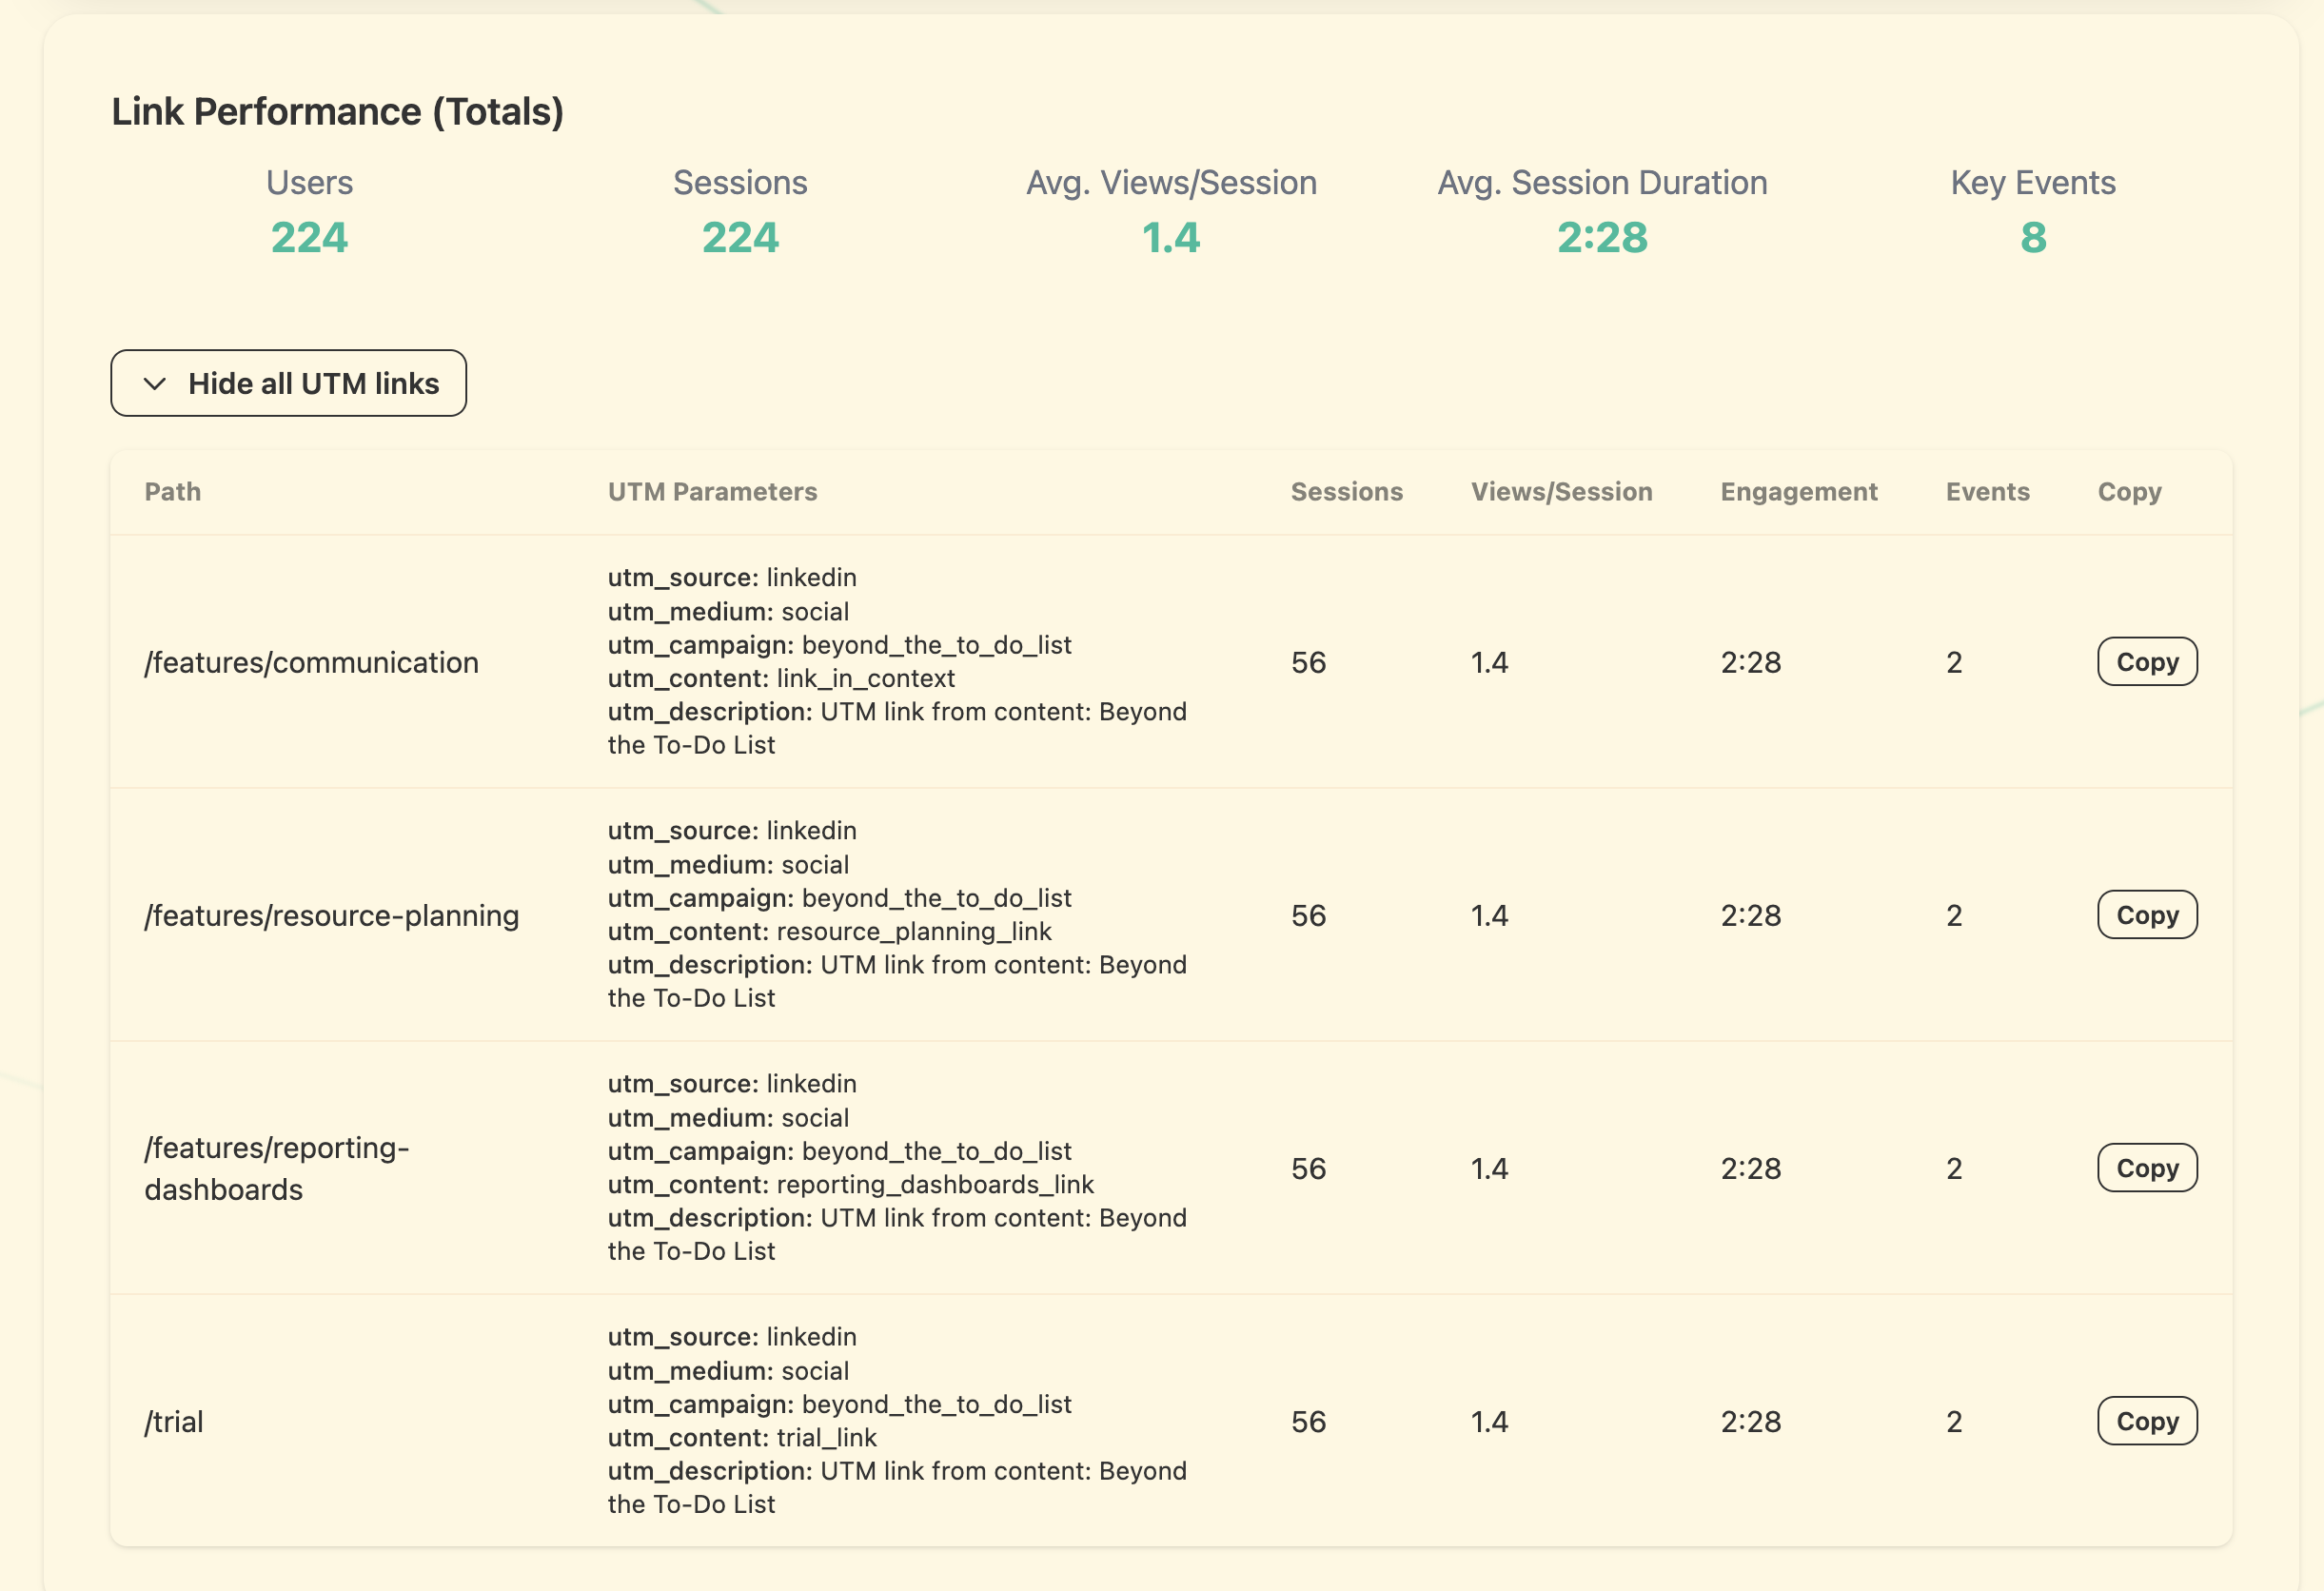Select the Path column header

click(x=173, y=492)
